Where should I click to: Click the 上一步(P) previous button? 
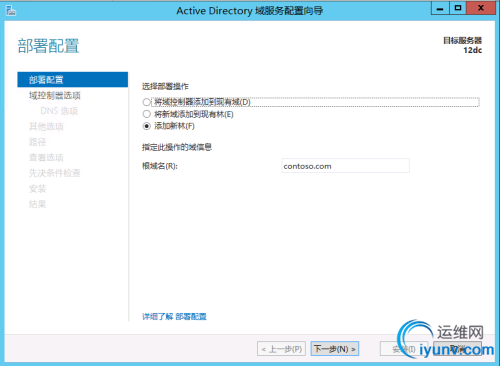pyautogui.click(x=281, y=349)
